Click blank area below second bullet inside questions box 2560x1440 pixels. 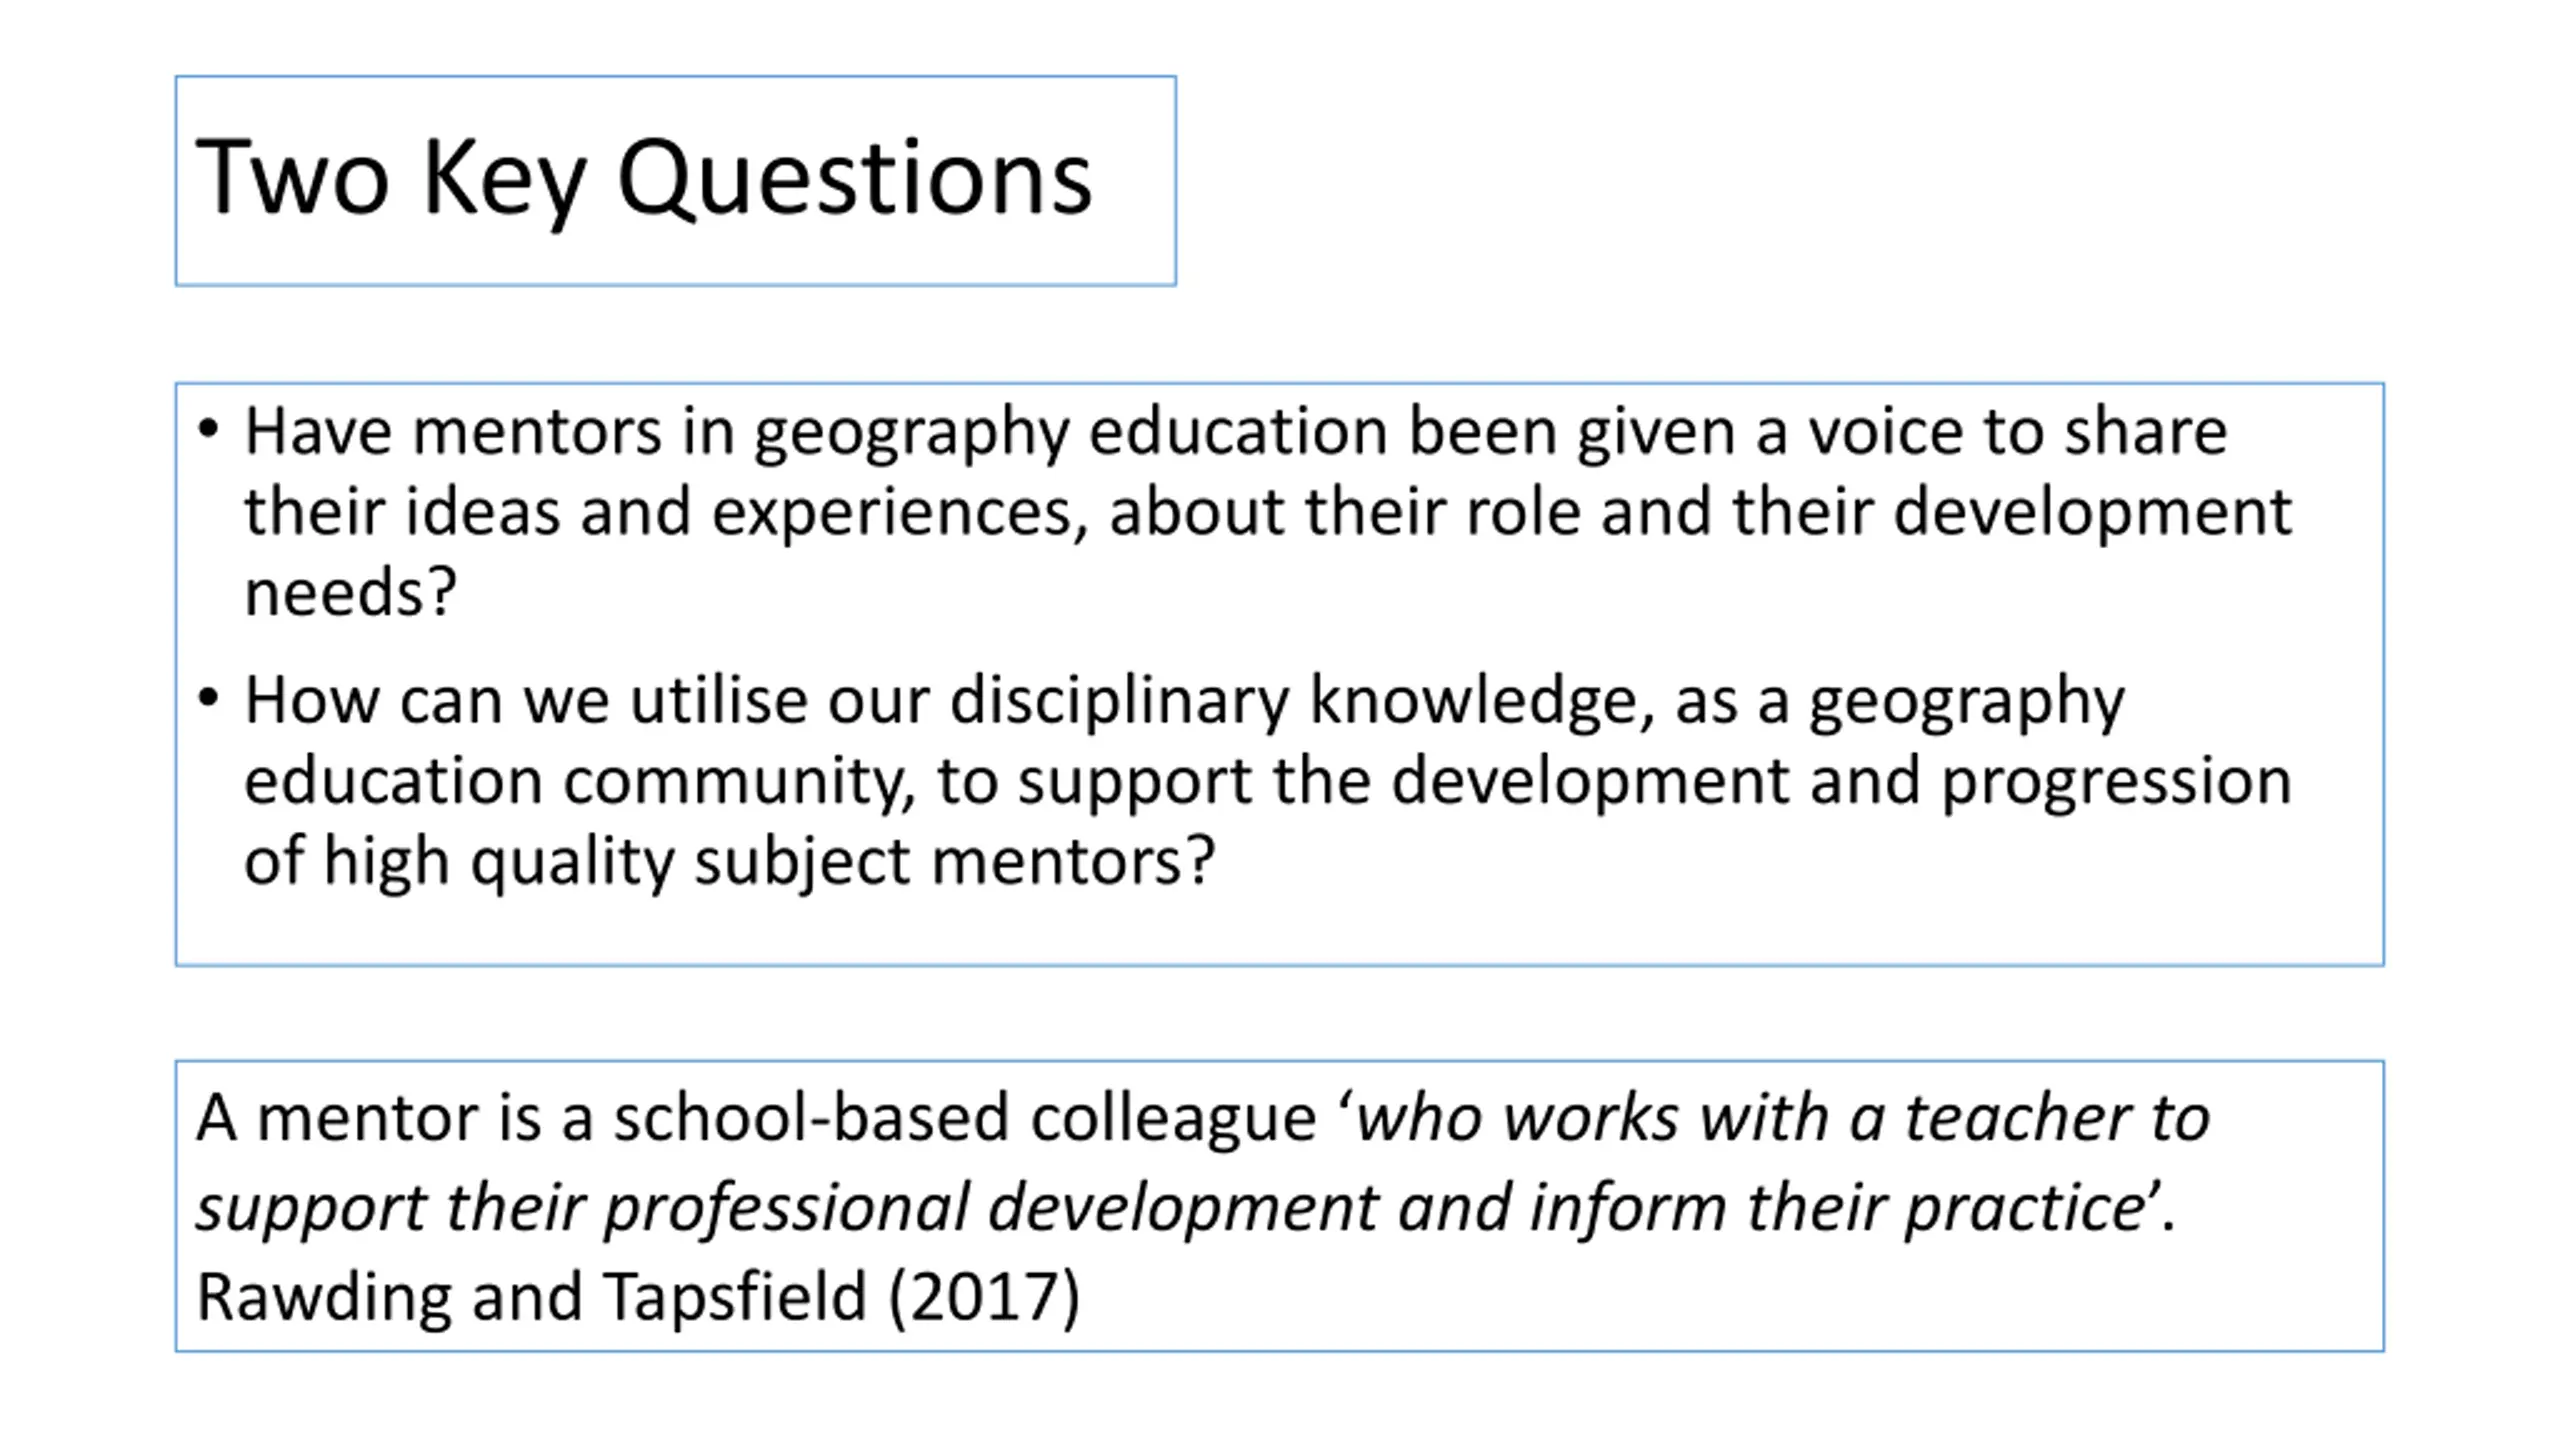pyautogui.click(x=1280, y=930)
